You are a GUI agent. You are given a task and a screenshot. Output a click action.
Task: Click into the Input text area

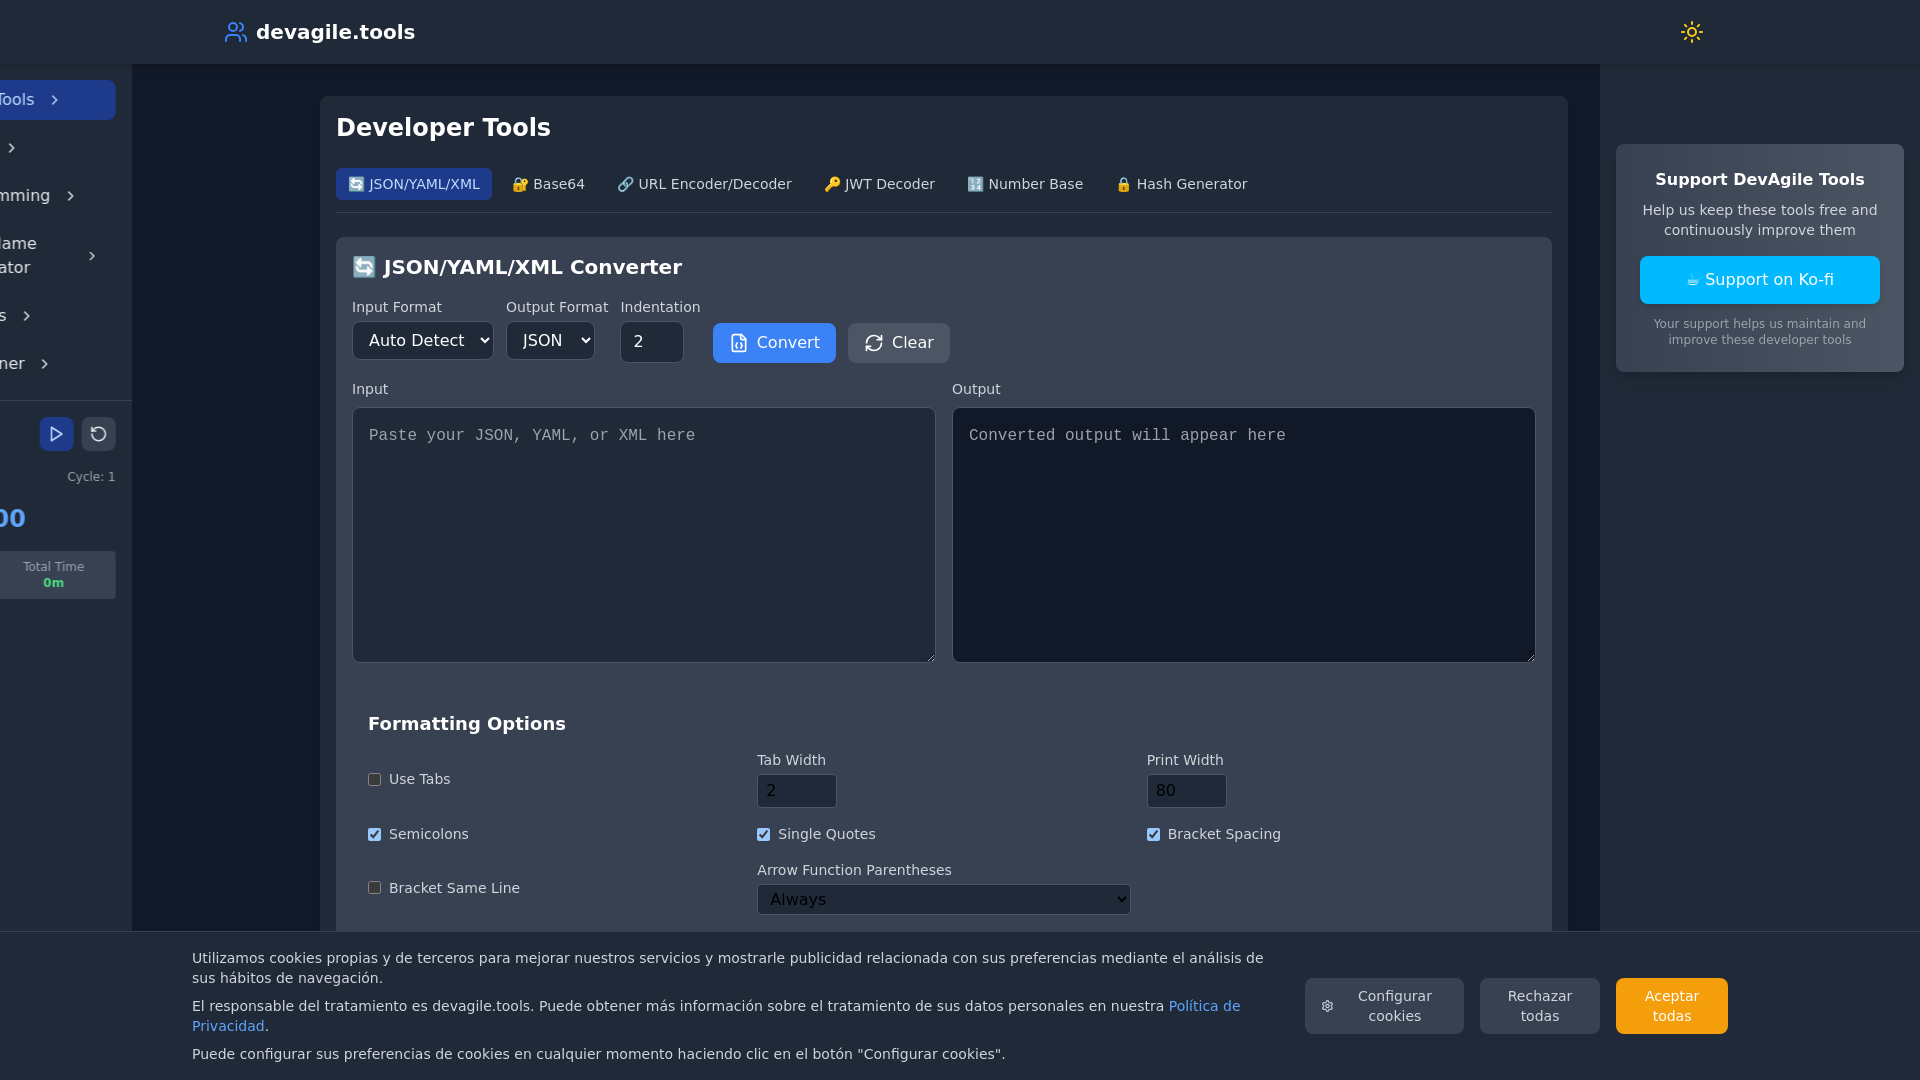pos(644,535)
